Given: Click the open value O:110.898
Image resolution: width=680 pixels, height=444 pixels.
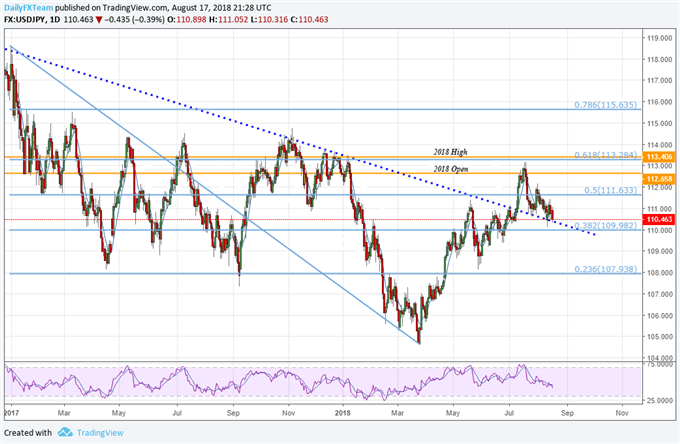Looking at the screenshot, I should pos(186,20).
